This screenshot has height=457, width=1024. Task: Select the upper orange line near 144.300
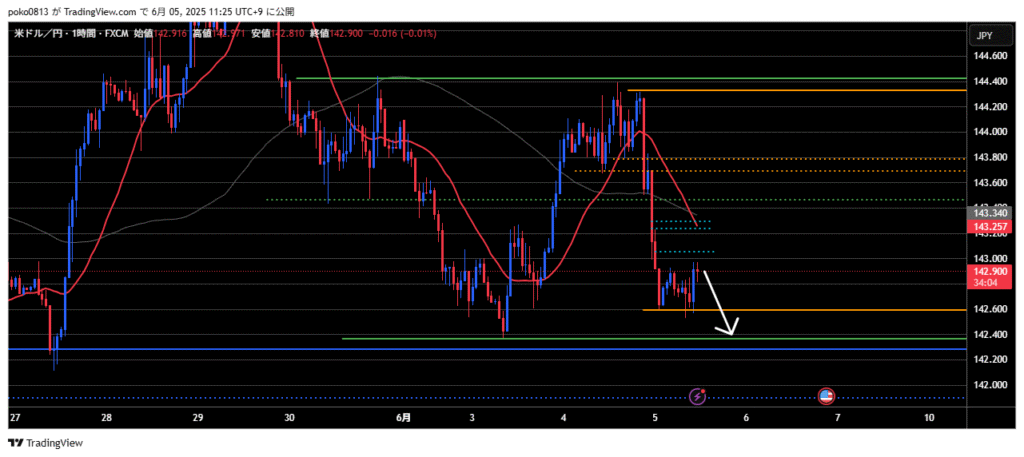click(800, 91)
